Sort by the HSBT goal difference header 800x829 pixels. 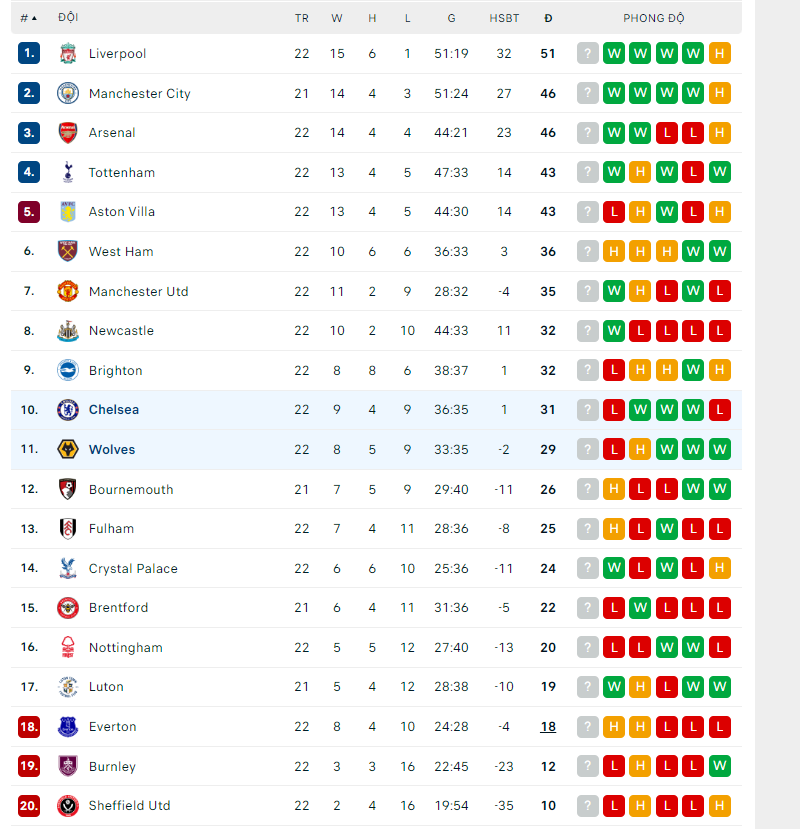[x=504, y=19]
